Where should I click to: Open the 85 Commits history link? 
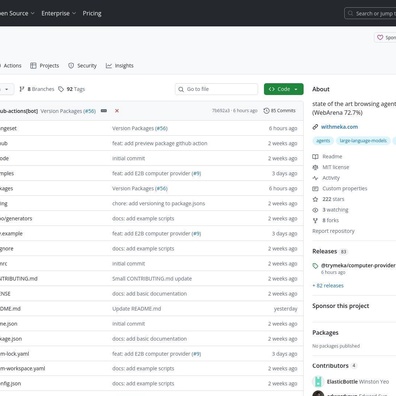pyautogui.click(x=279, y=110)
